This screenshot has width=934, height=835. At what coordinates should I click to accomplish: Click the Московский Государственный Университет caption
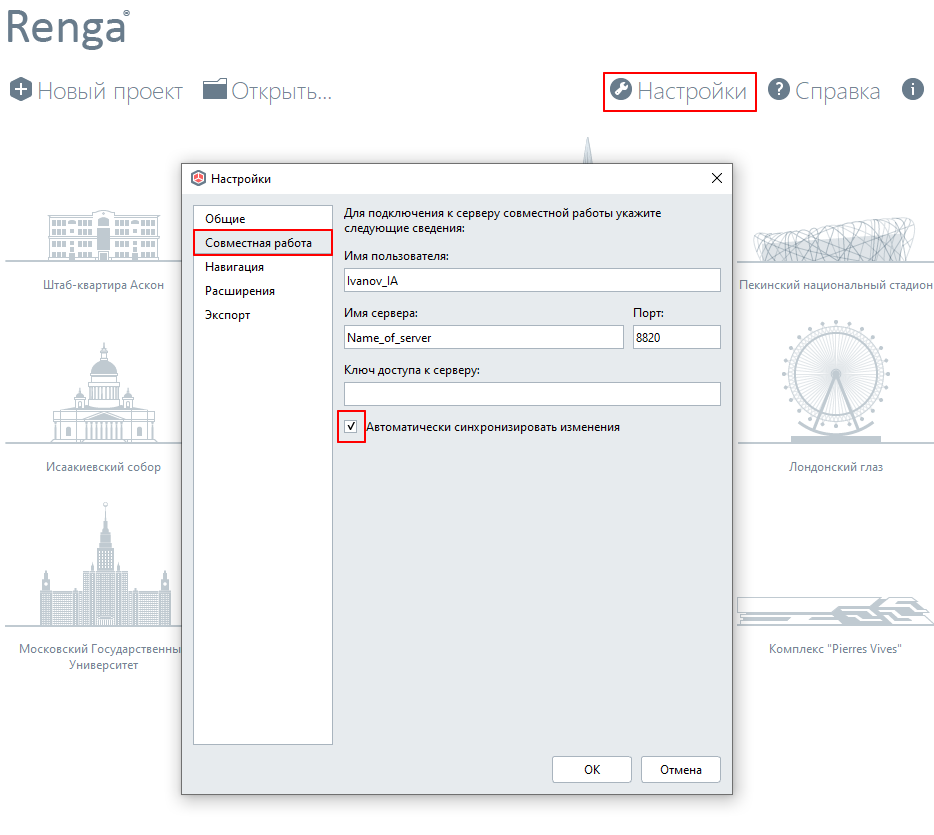(101, 656)
